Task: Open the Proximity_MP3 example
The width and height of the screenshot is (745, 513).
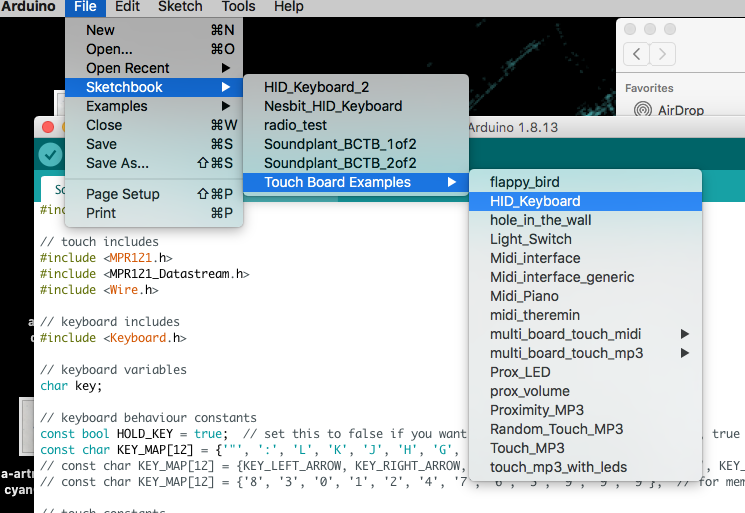Action: (585, 410)
